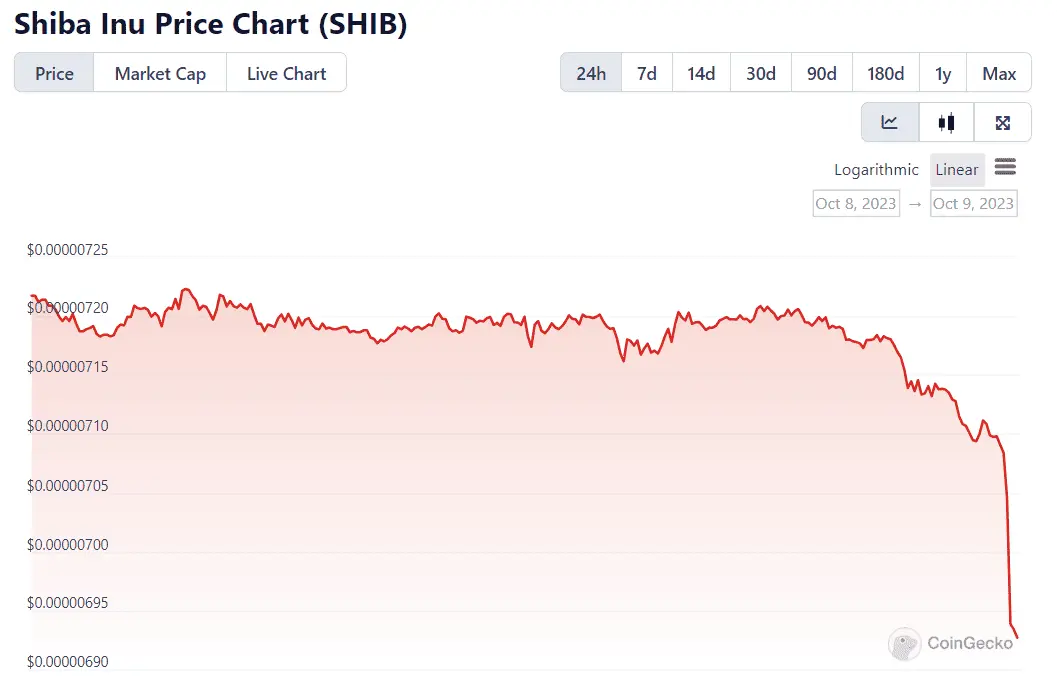Select the 24h timeframe

pyautogui.click(x=590, y=72)
